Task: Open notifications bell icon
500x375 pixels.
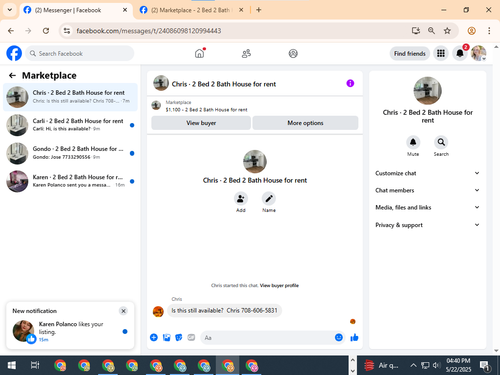Action: [460, 53]
